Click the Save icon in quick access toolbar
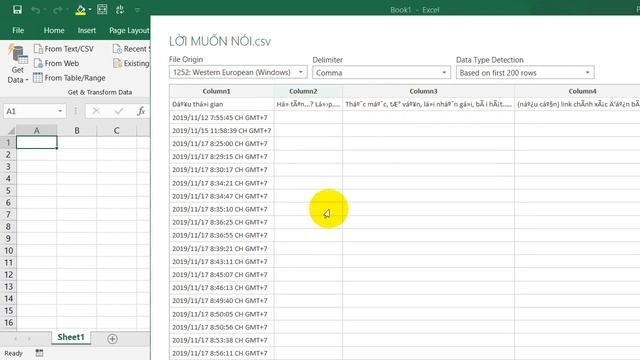640x360 pixels. (x=17, y=9)
